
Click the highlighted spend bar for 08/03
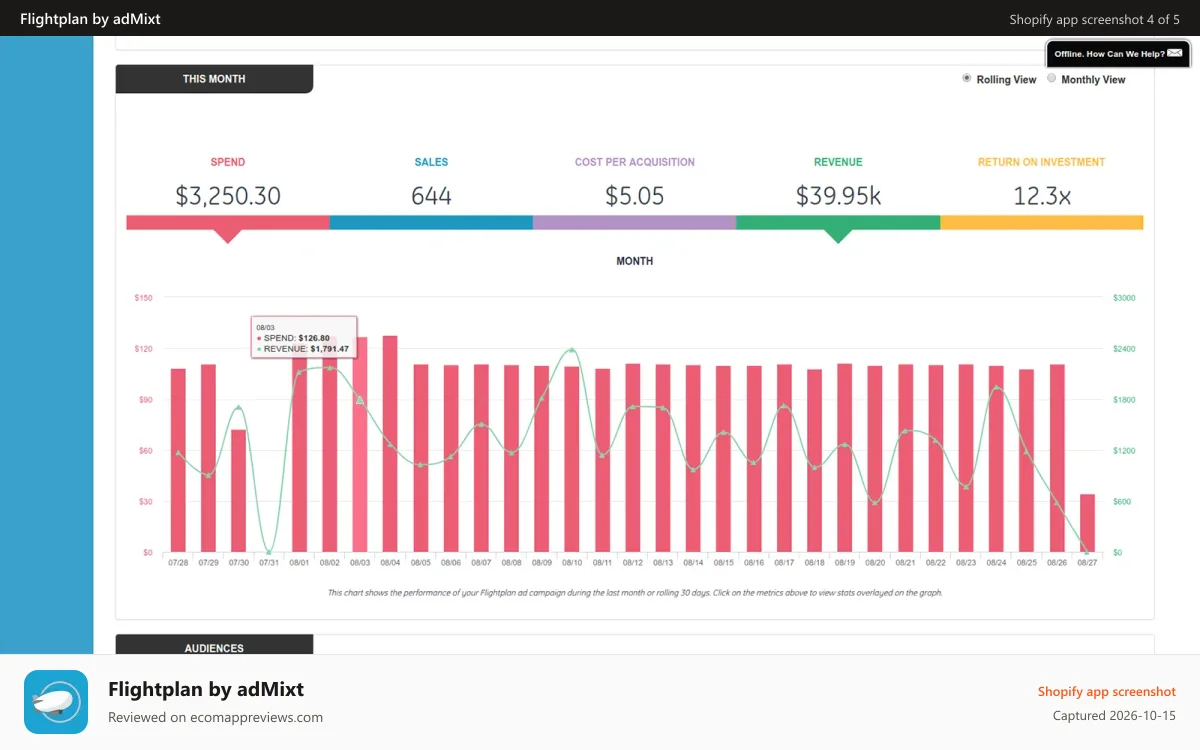(360, 444)
